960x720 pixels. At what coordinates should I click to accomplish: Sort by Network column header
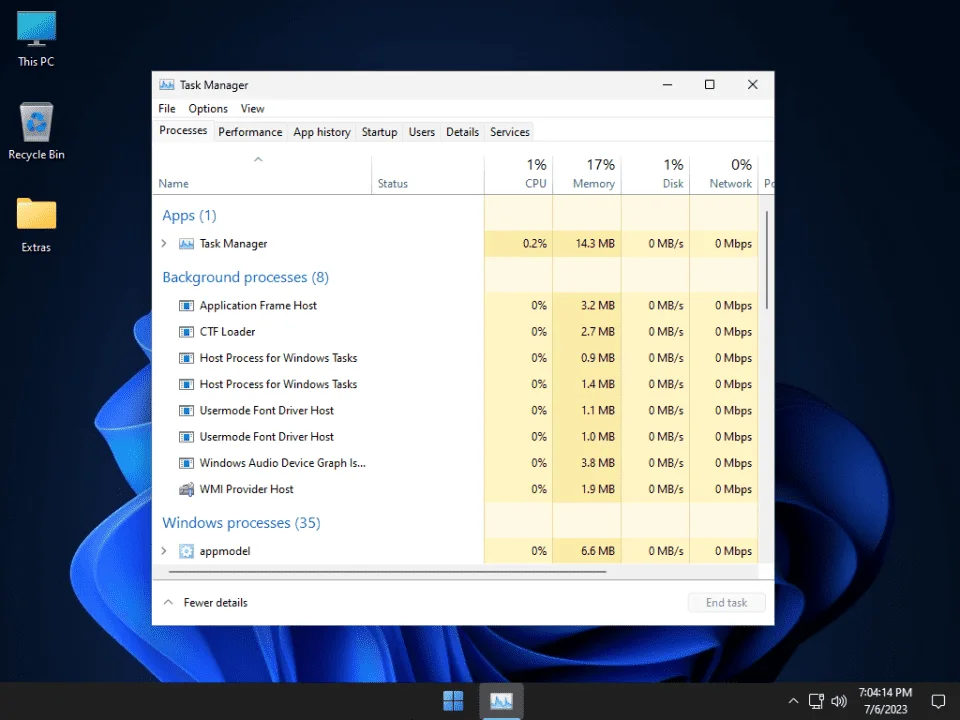tap(724, 174)
